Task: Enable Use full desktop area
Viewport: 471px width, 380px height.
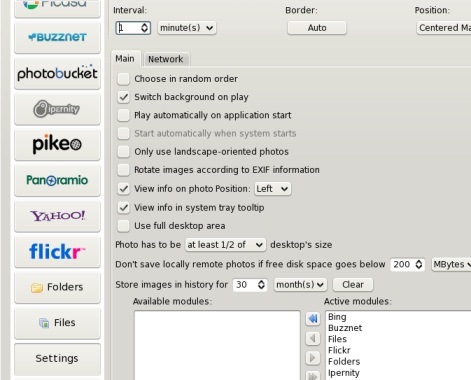Action: point(123,226)
